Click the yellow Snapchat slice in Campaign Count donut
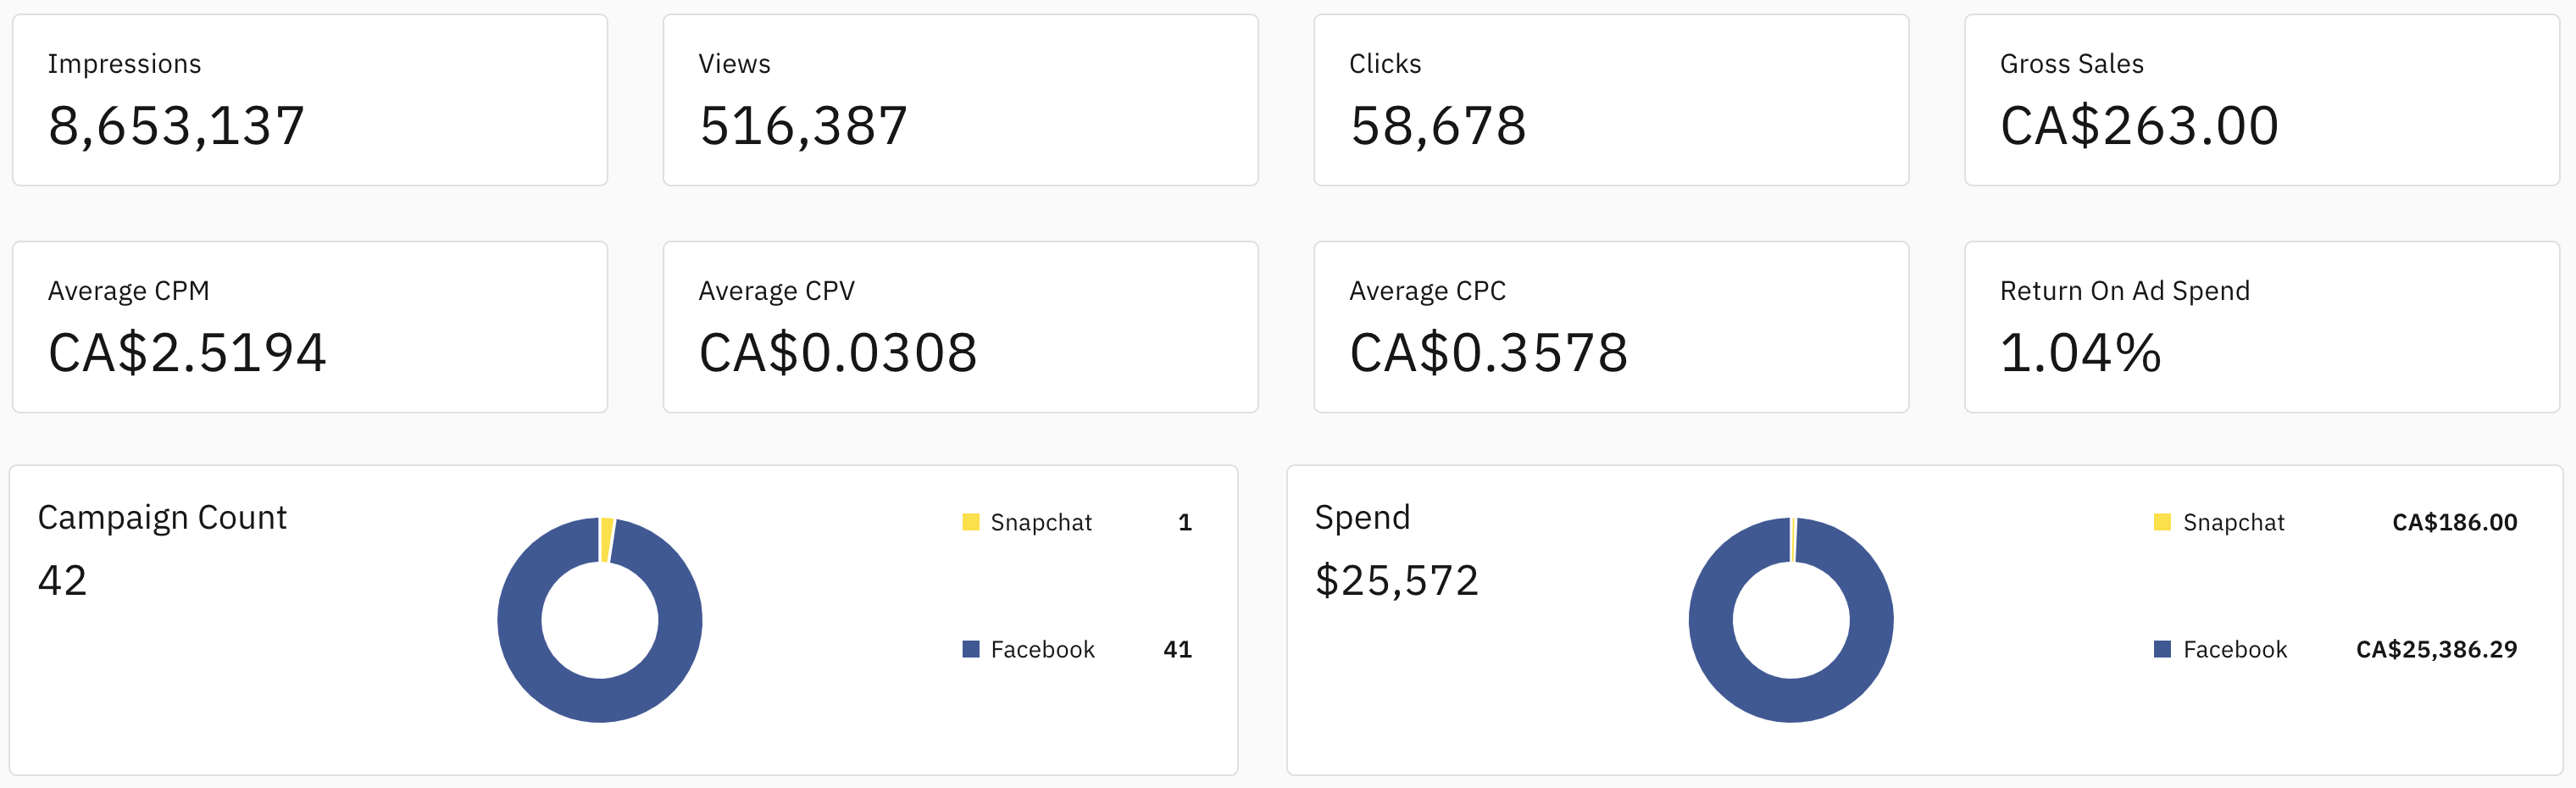This screenshot has height=788, width=2576. click(x=606, y=540)
